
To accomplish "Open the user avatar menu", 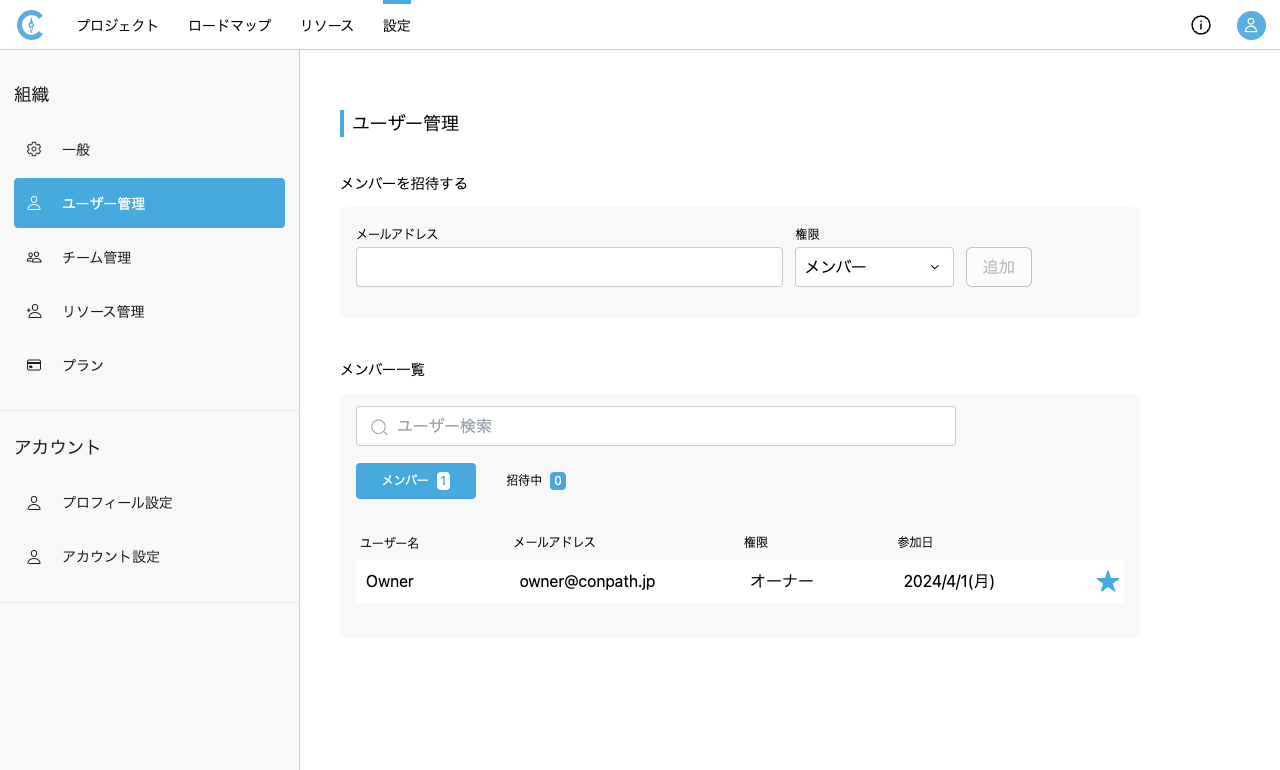I will pyautogui.click(x=1251, y=25).
